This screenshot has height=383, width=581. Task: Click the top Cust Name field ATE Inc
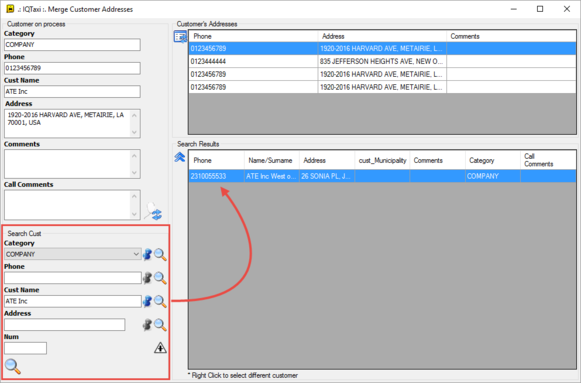72,91
